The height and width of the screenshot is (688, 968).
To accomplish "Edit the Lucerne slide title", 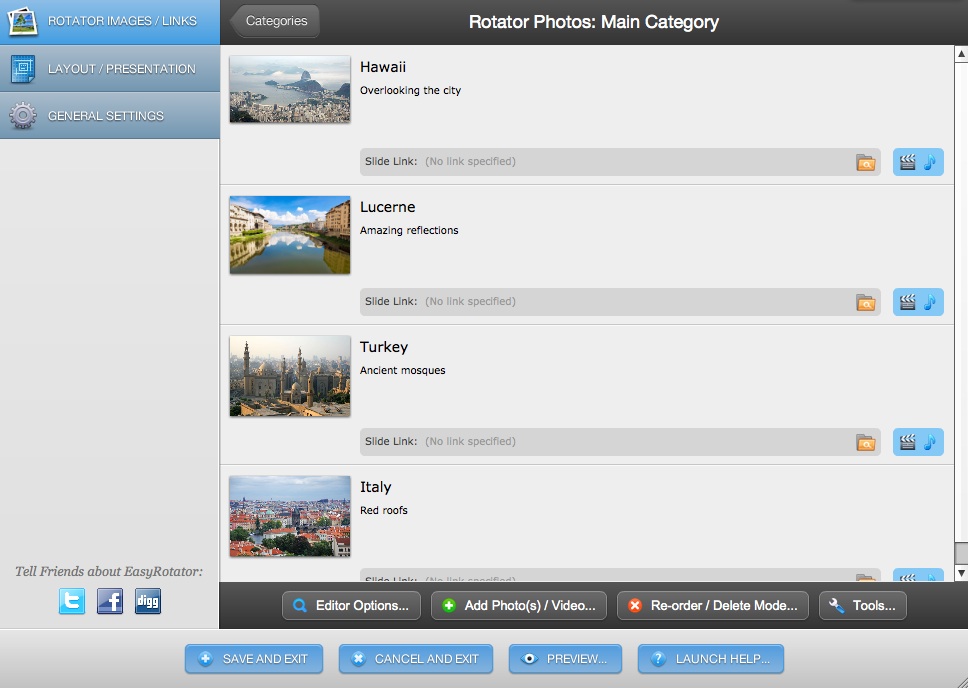I will (388, 207).
